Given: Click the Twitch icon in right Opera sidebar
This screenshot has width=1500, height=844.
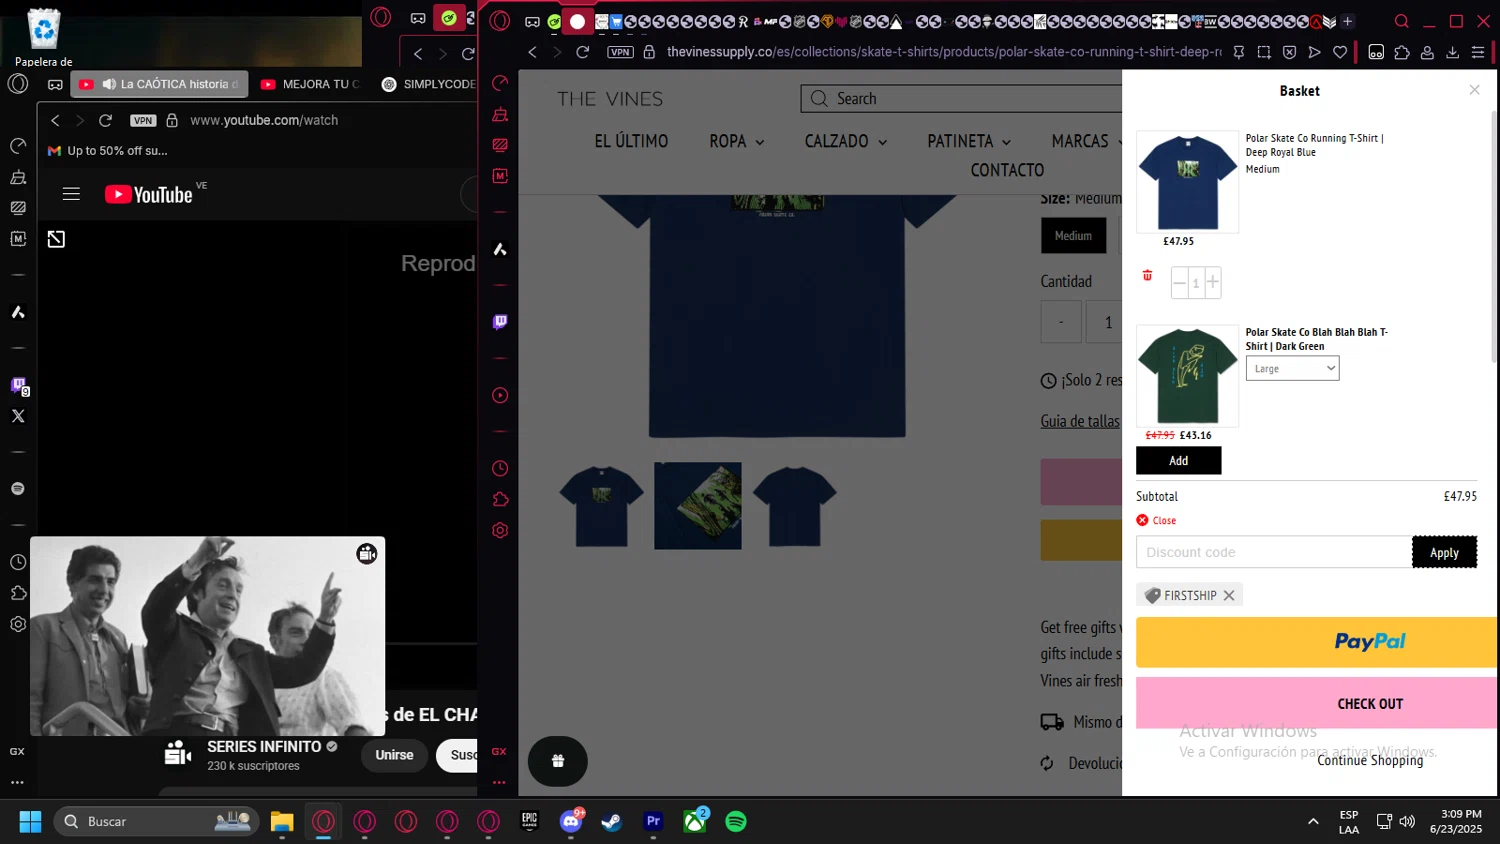Looking at the screenshot, I should click(x=500, y=322).
